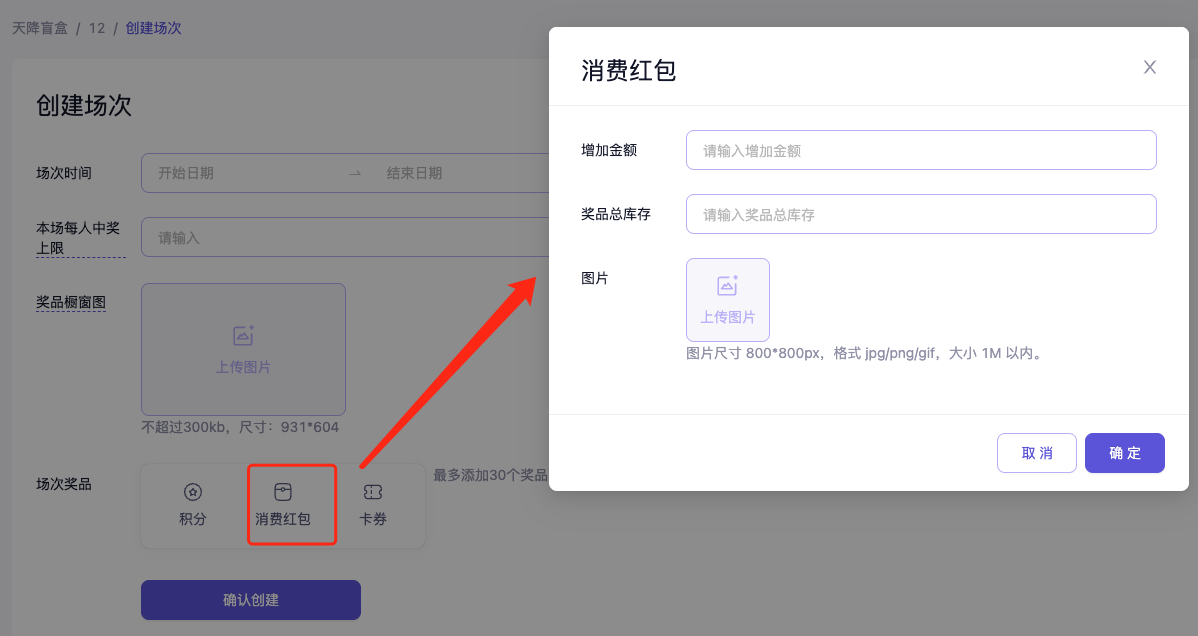Screen dimensions: 1198x636
Task: Click the 确认创建 button
Action: 250,600
